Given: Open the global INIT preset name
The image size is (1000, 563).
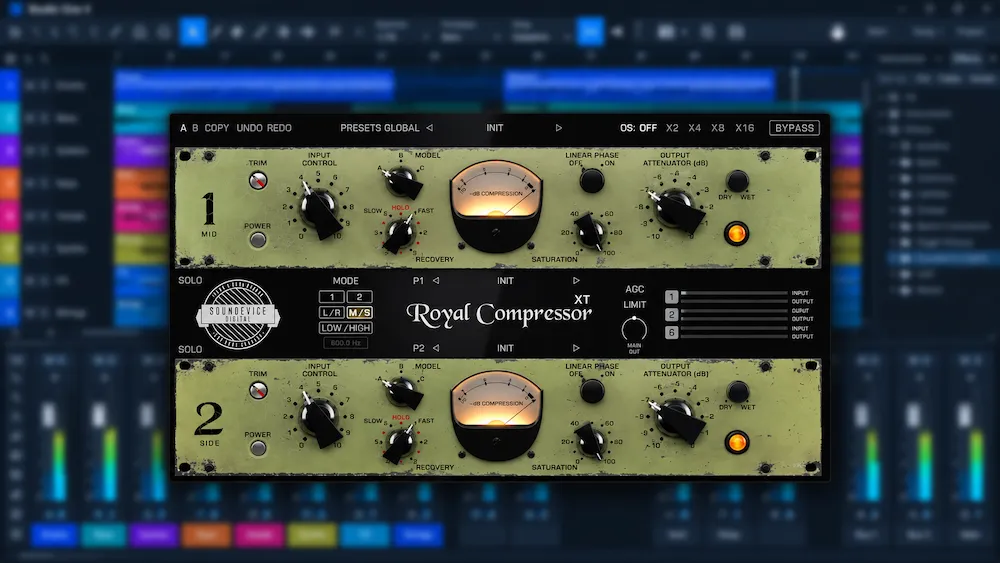Looking at the screenshot, I should click(495, 128).
